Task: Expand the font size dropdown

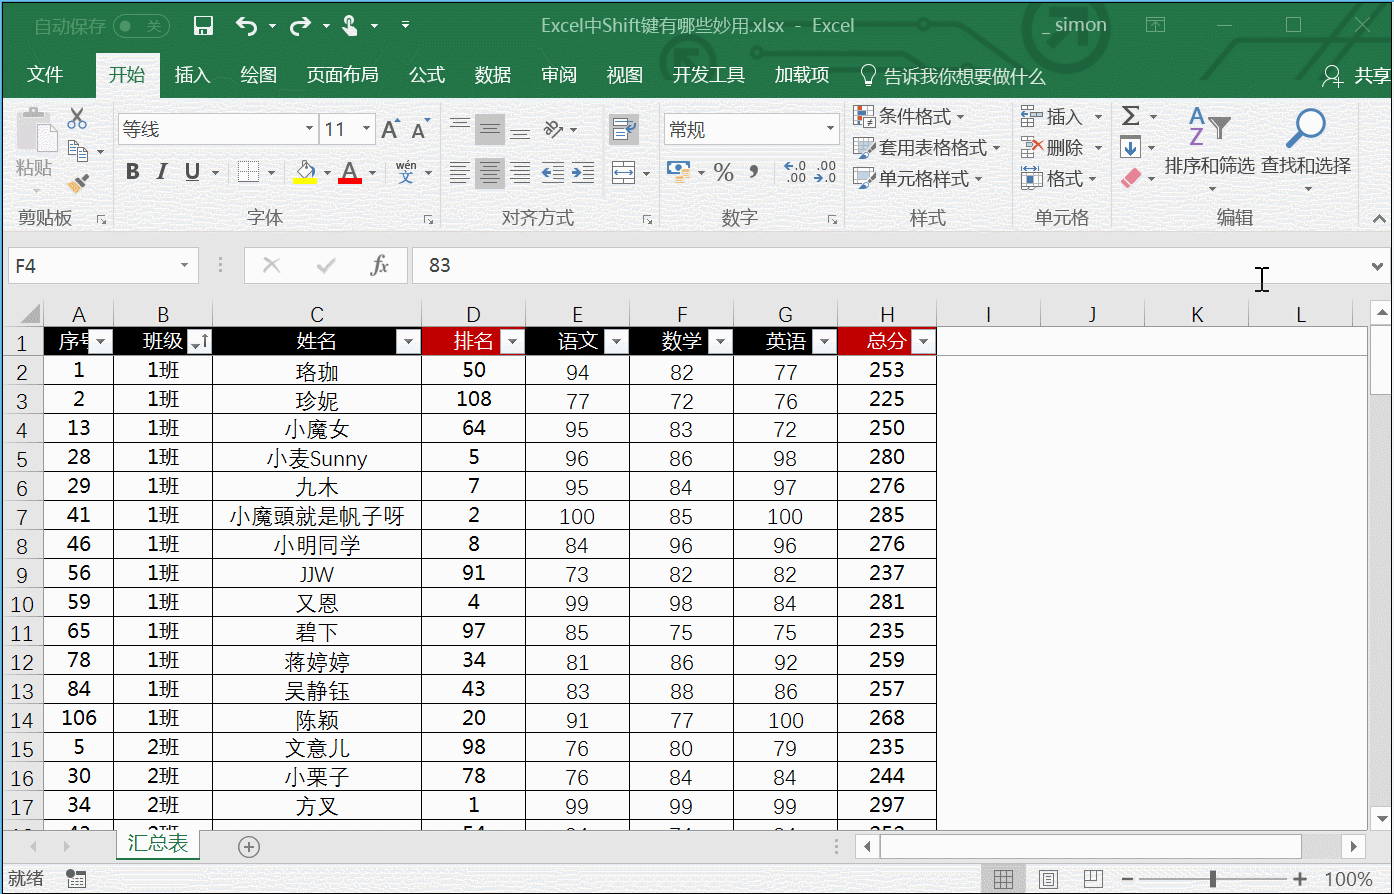Action: pyautogui.click(x=366, y=129)
